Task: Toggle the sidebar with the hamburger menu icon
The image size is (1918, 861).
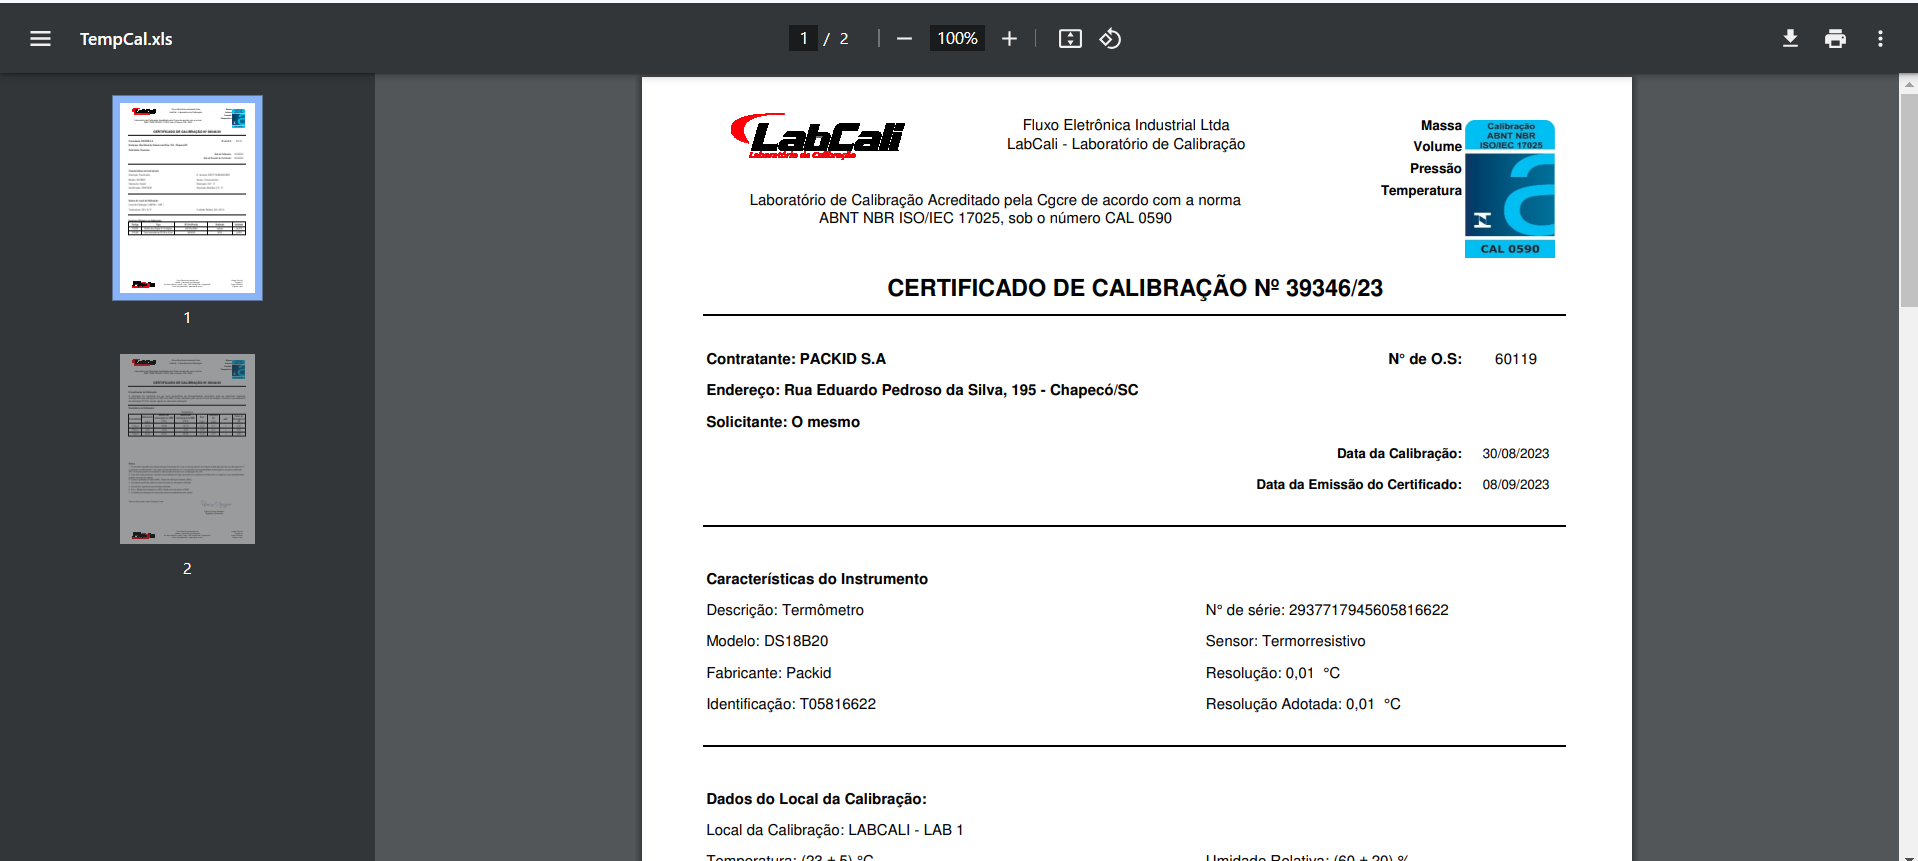Action: pyautogui.click(x=40, y=39)
